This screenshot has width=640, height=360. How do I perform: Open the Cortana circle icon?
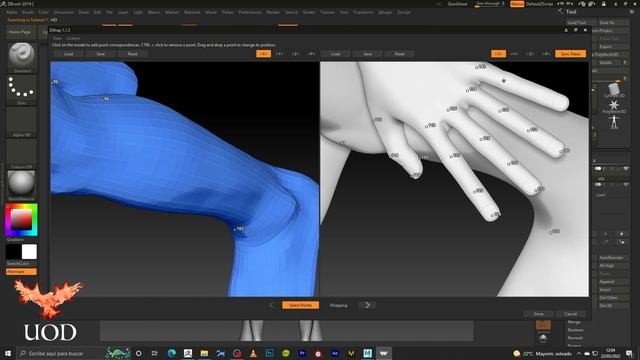139,353
